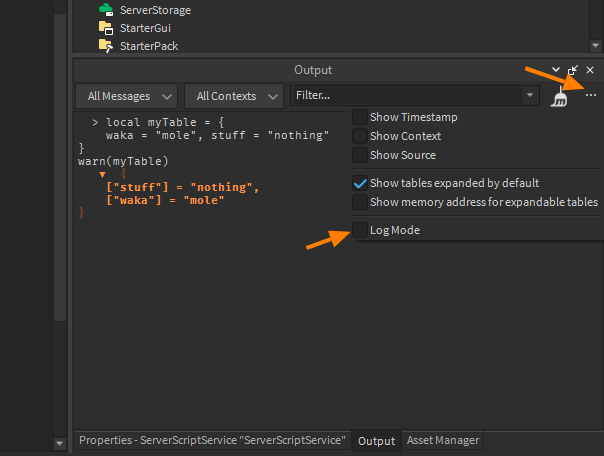The width and height of the screenshot is (604, 456).
Task: Open the three-dots output options menu
Action: click(x=590, y=95)
